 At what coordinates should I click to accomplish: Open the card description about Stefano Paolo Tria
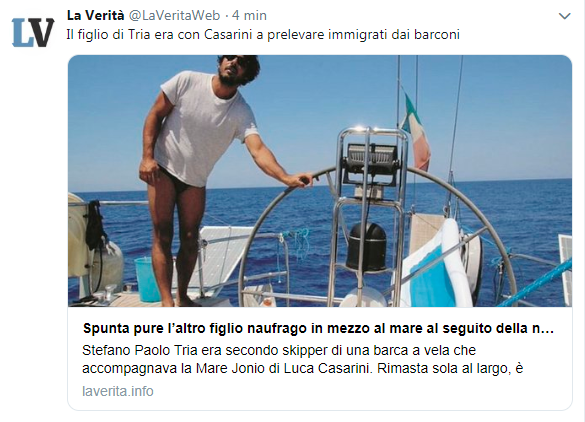[303, 359]
